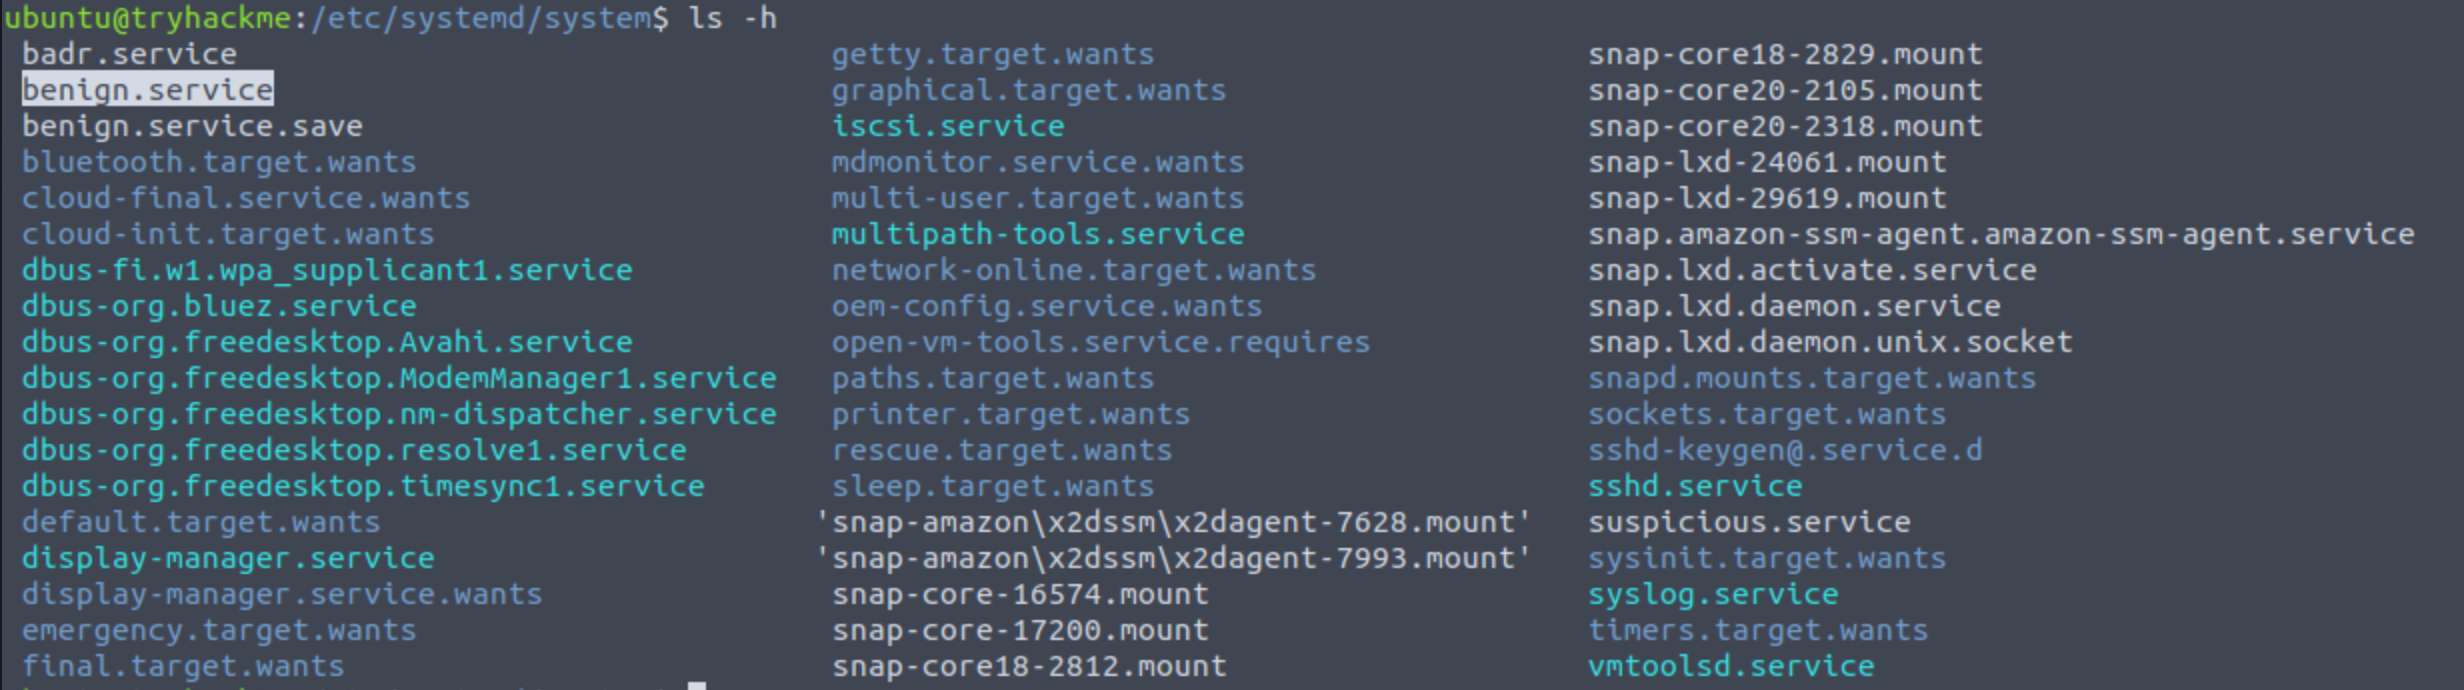This screenshot has height=690, width=2464.
Task: Click the snap-core18-2829.mount entry
Action: coord(1785,54)
